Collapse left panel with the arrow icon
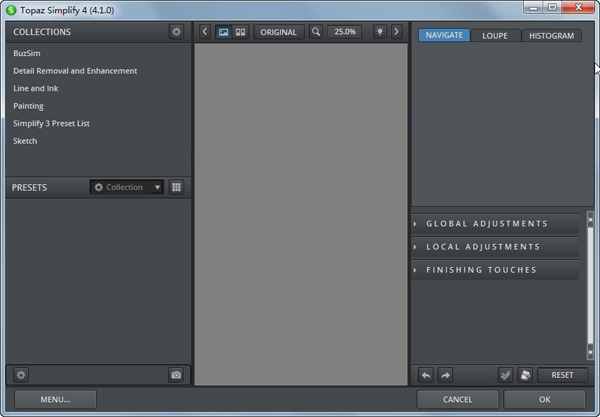This screenshot has width=600, height=417. pos(205,32)
